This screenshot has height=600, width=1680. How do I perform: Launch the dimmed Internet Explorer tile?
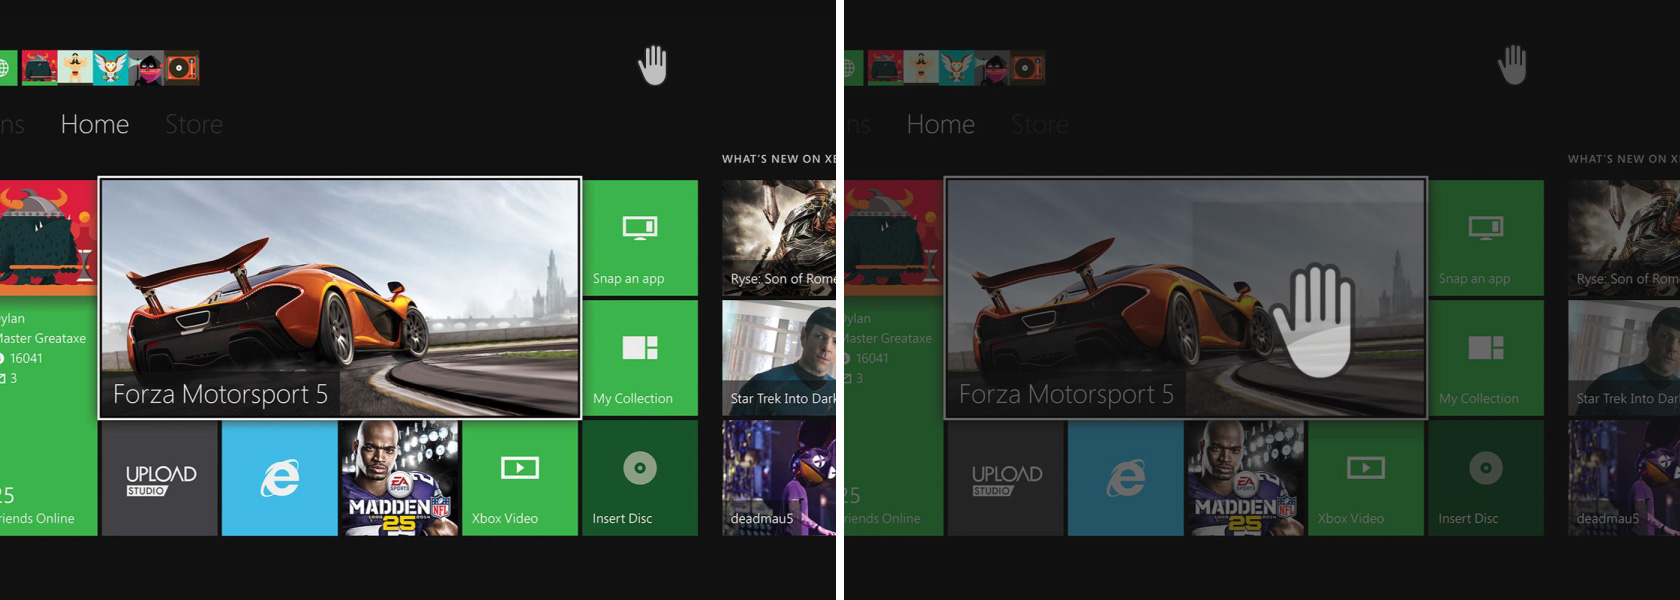point(1126,478)
